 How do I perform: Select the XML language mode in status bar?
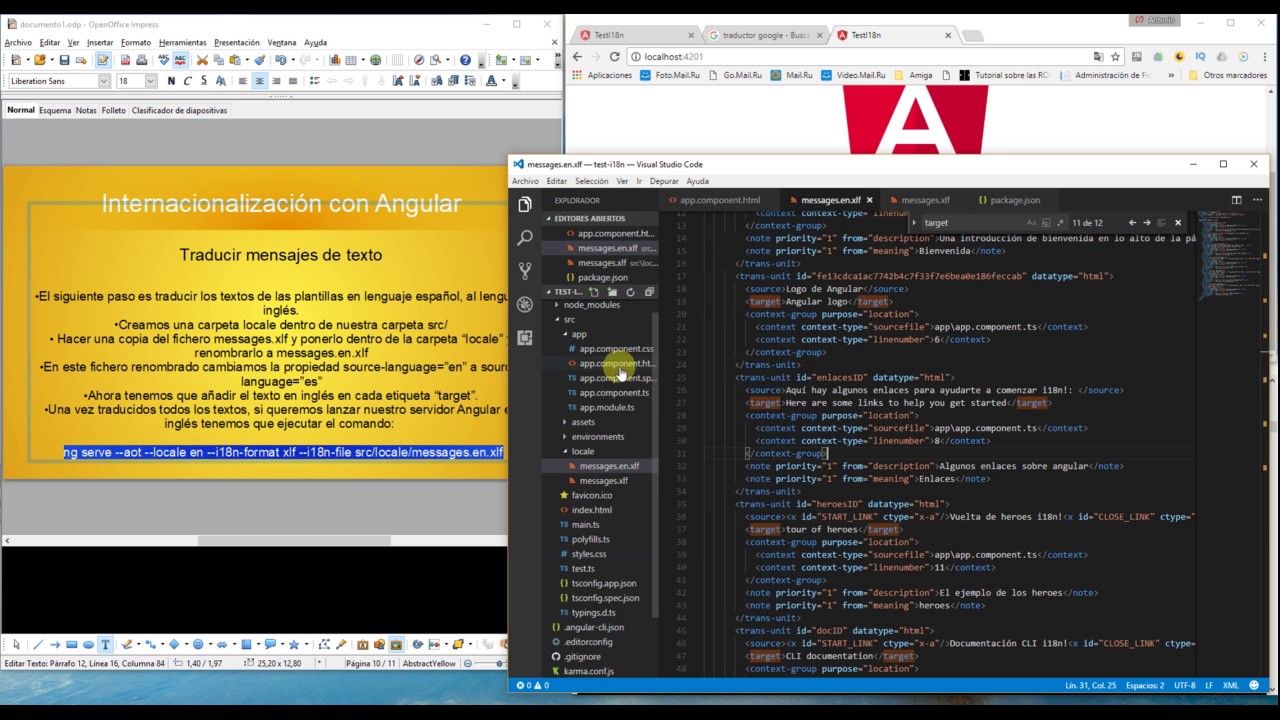pos(1231,686)
